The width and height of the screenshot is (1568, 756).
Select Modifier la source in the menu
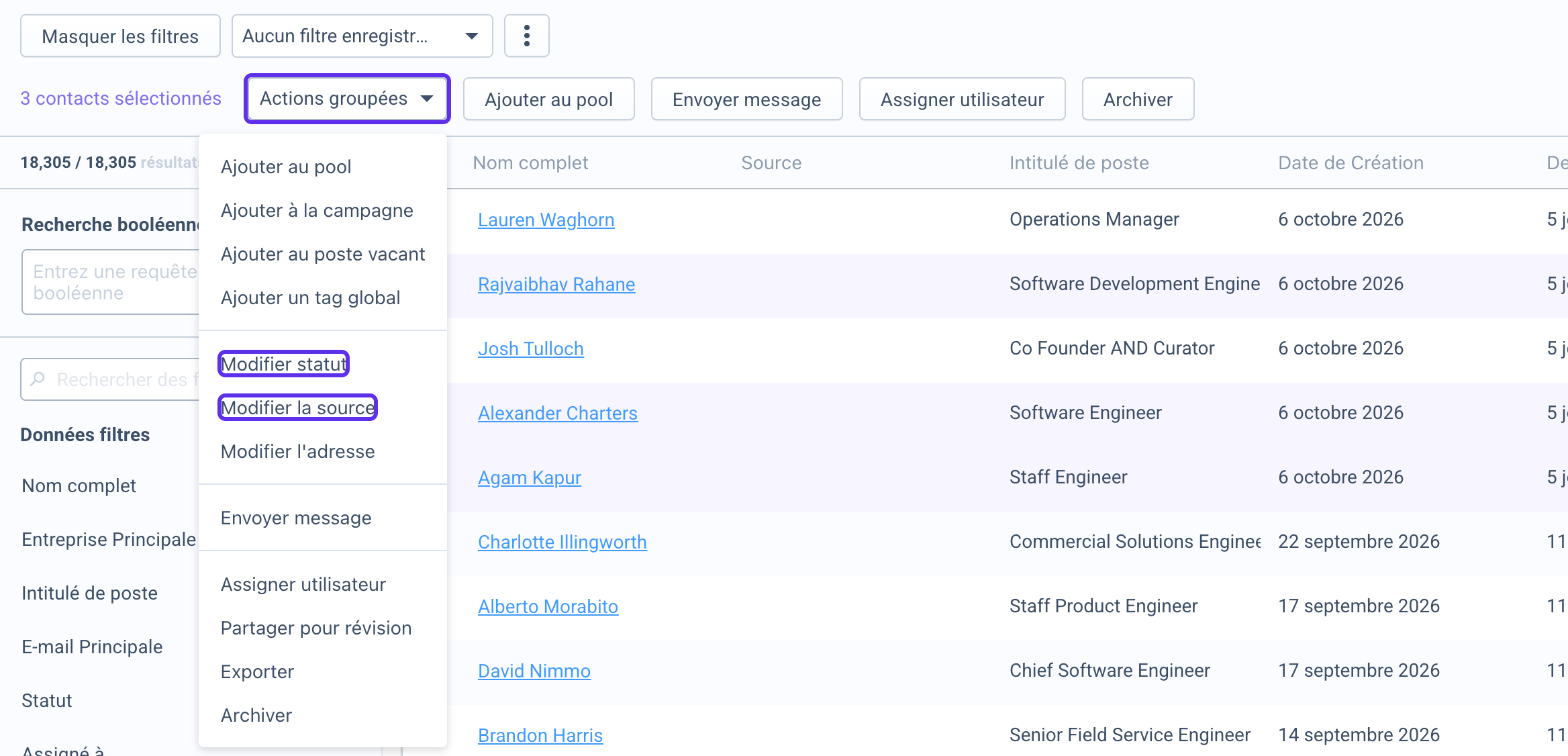pos(298,408)
